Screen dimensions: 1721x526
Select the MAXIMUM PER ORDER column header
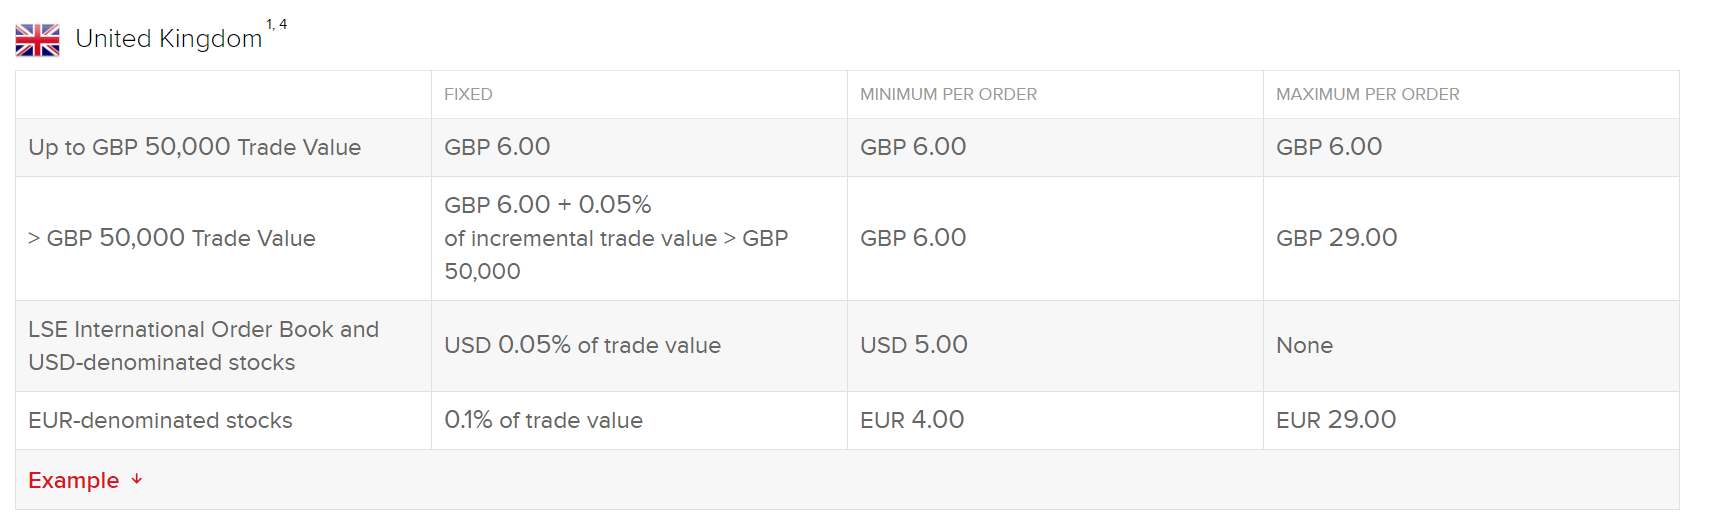tap(1367, 94)
